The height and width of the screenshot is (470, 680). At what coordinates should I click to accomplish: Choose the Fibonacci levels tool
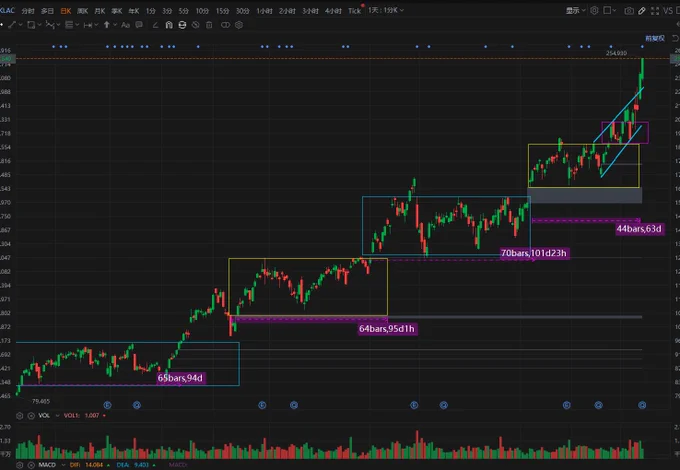pyautogui.click(x=69, y=25)
